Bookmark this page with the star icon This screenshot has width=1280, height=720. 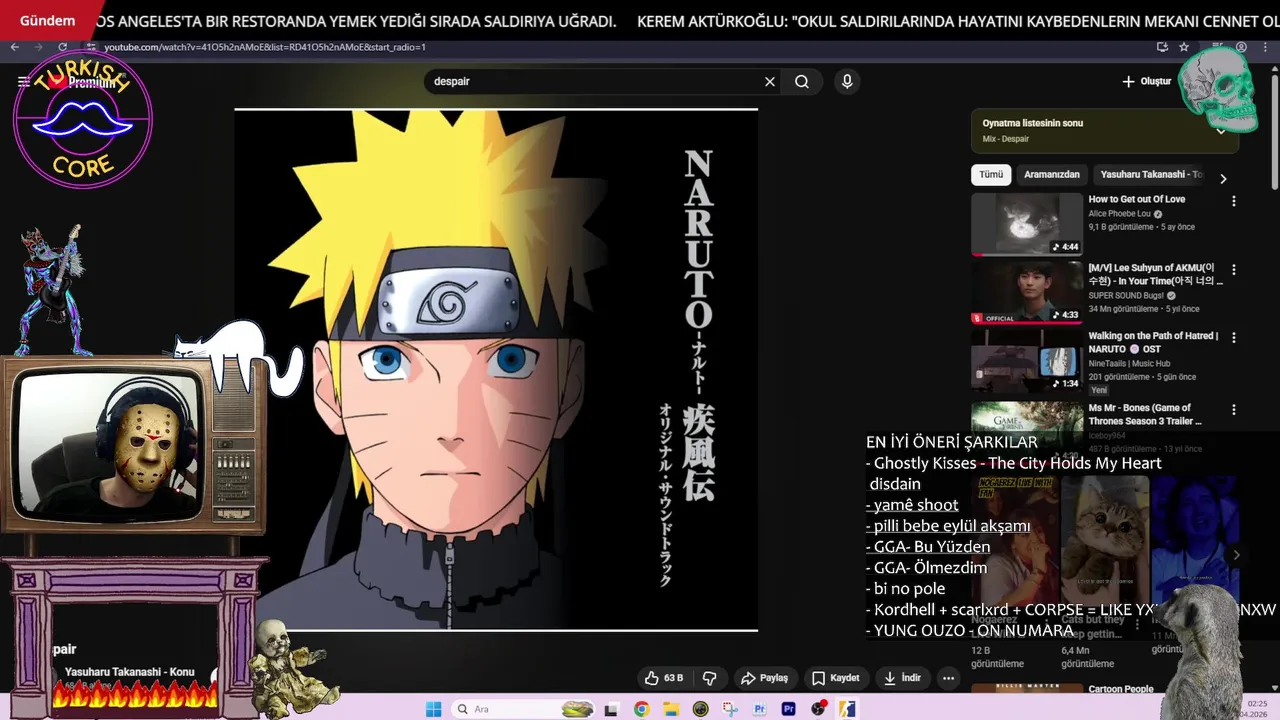coord(1184,47)
